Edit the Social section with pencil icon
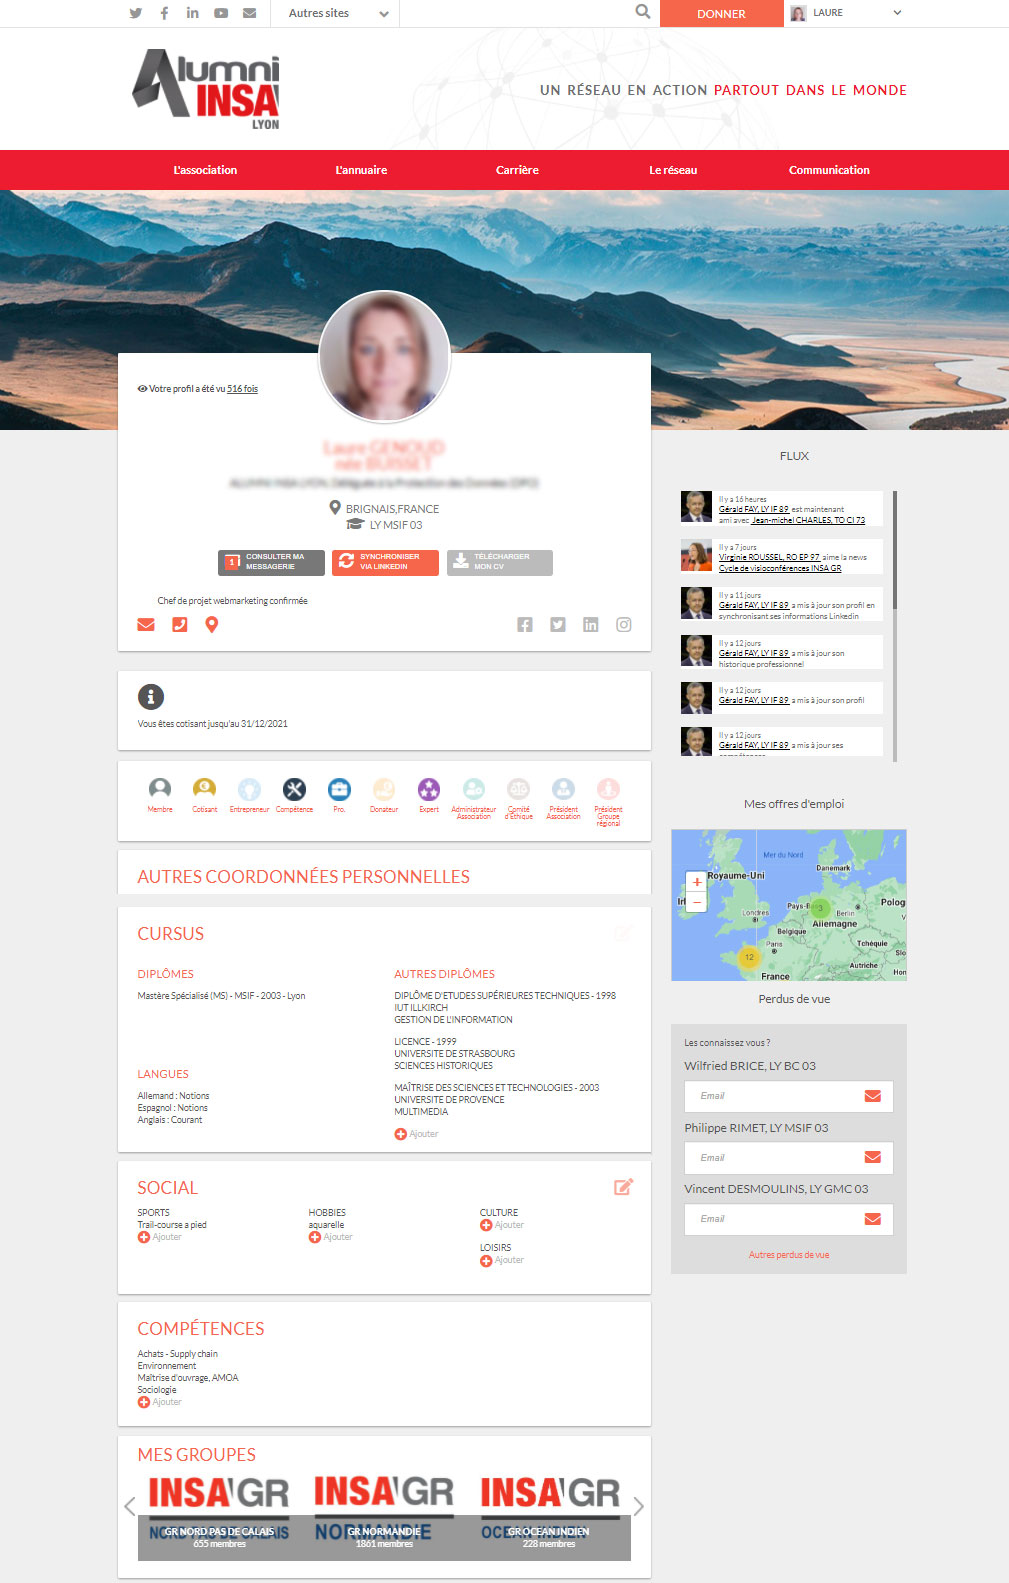Viewport: 1009px width, 1583px height. [x=623, y=1187]
